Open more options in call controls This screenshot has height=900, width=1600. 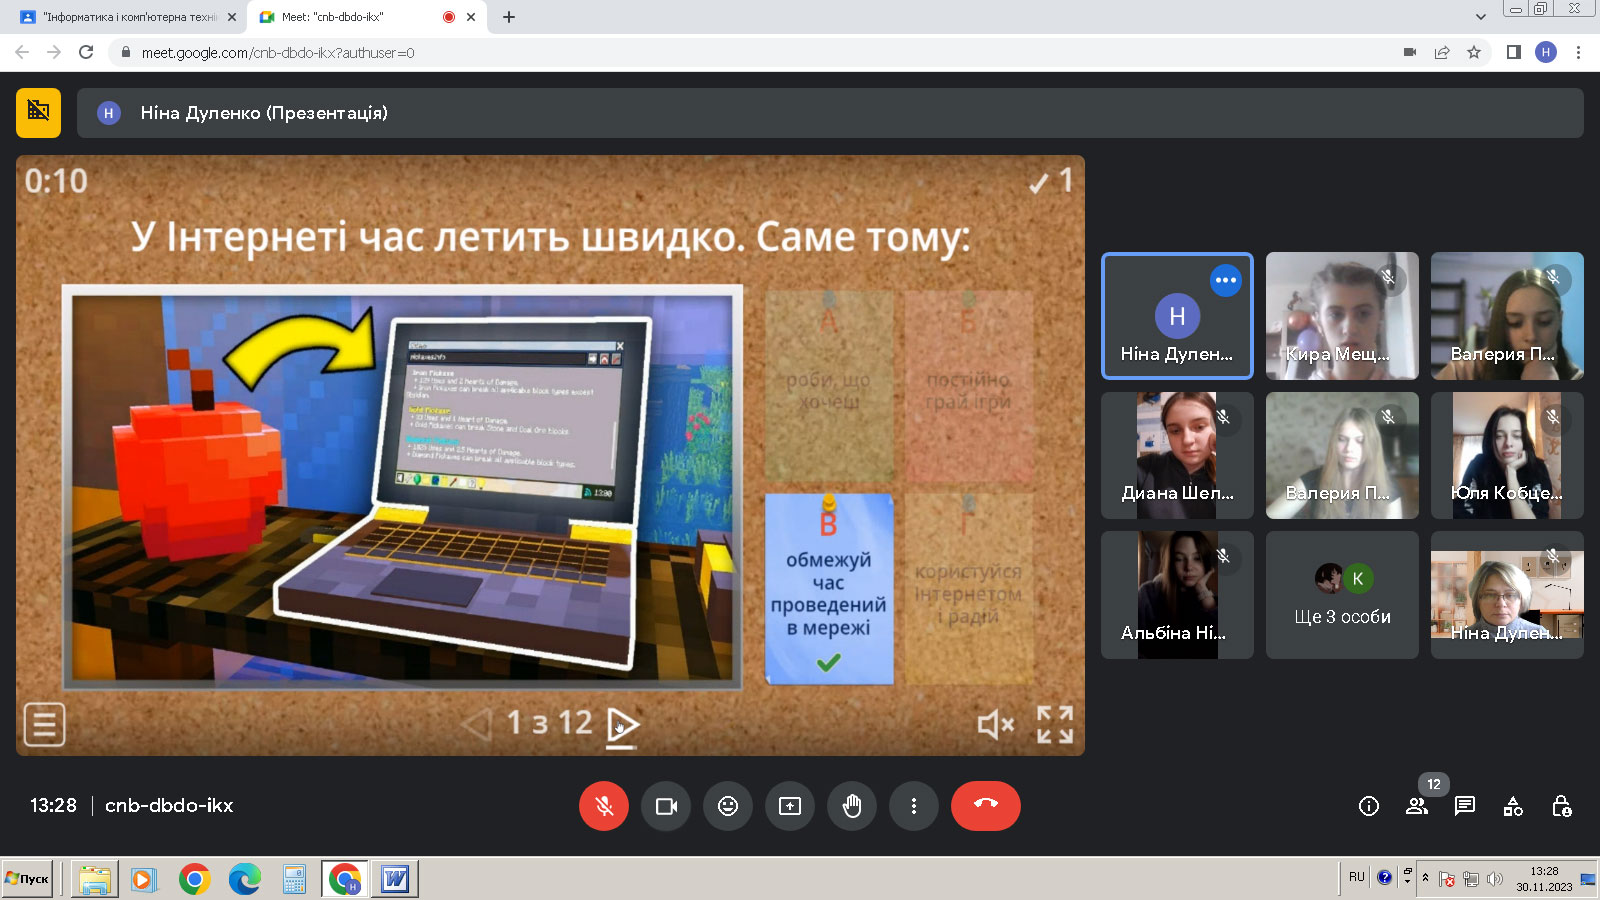(x=914, y=806)
